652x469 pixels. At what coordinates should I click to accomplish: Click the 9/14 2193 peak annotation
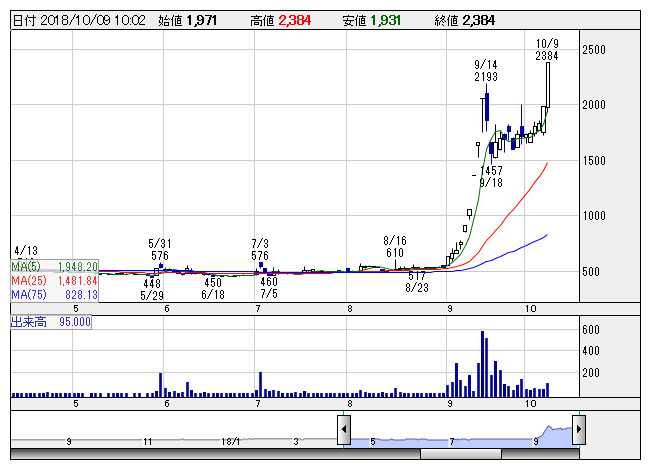pos(486,70)
